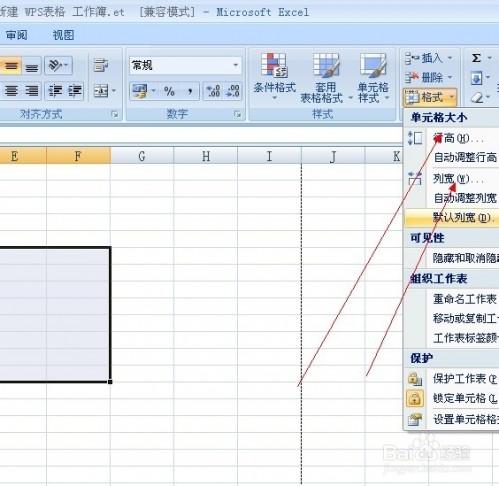This screenshot has height=486, width=499.
Task: Choose Rename Sheet (重命名工作表)
Action: (452, 299)
